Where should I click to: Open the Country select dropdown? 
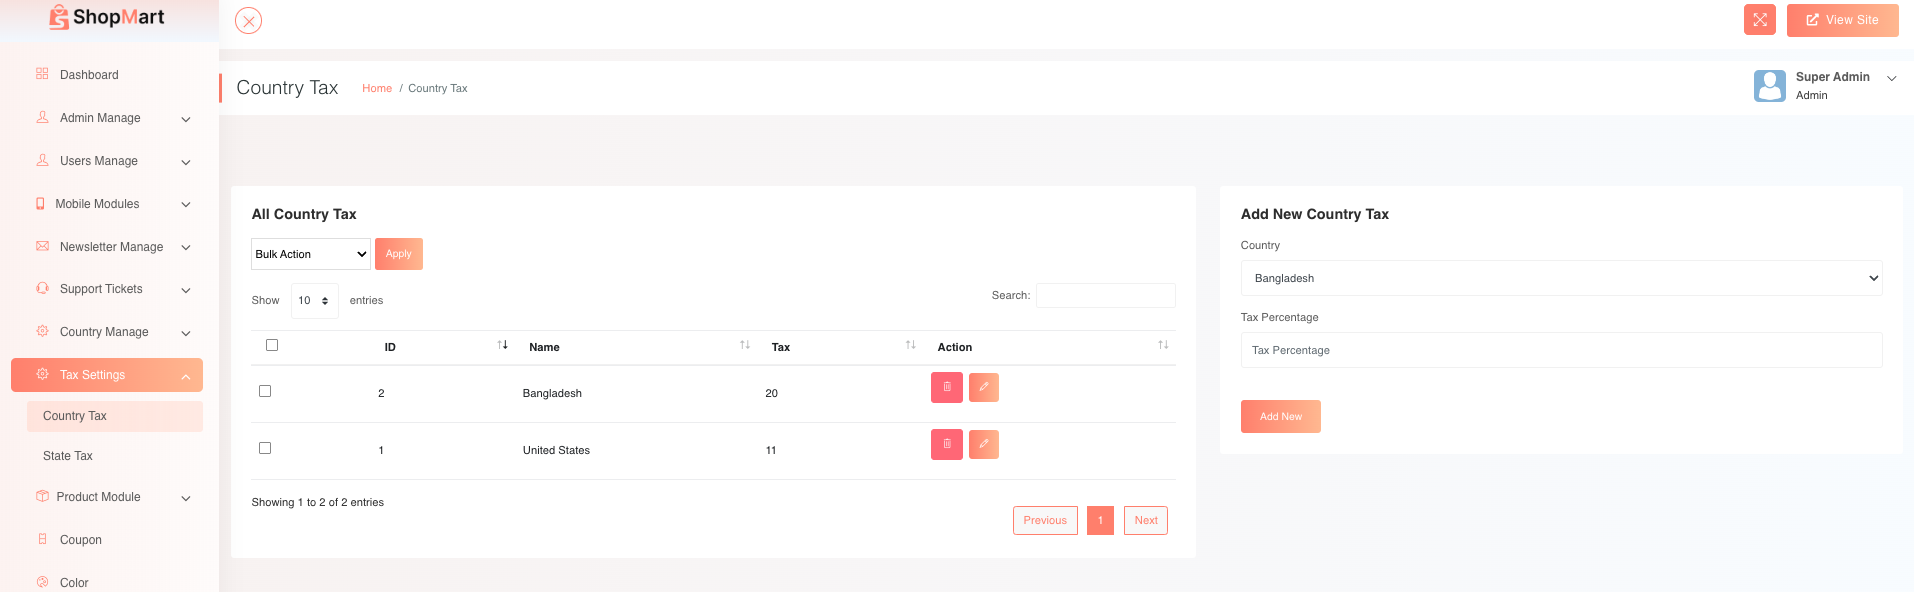[1560, 278]
